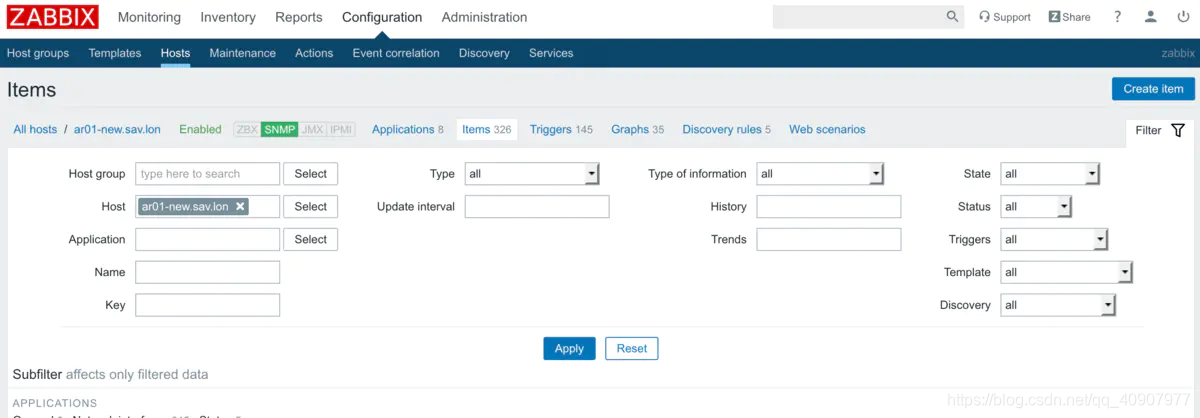Click the logout power icon
The image size is (1200, 418).
click(1183, 17)
